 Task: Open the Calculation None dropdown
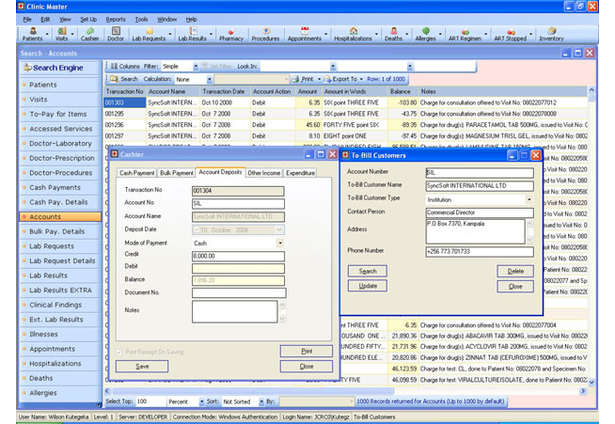[209, 79]
